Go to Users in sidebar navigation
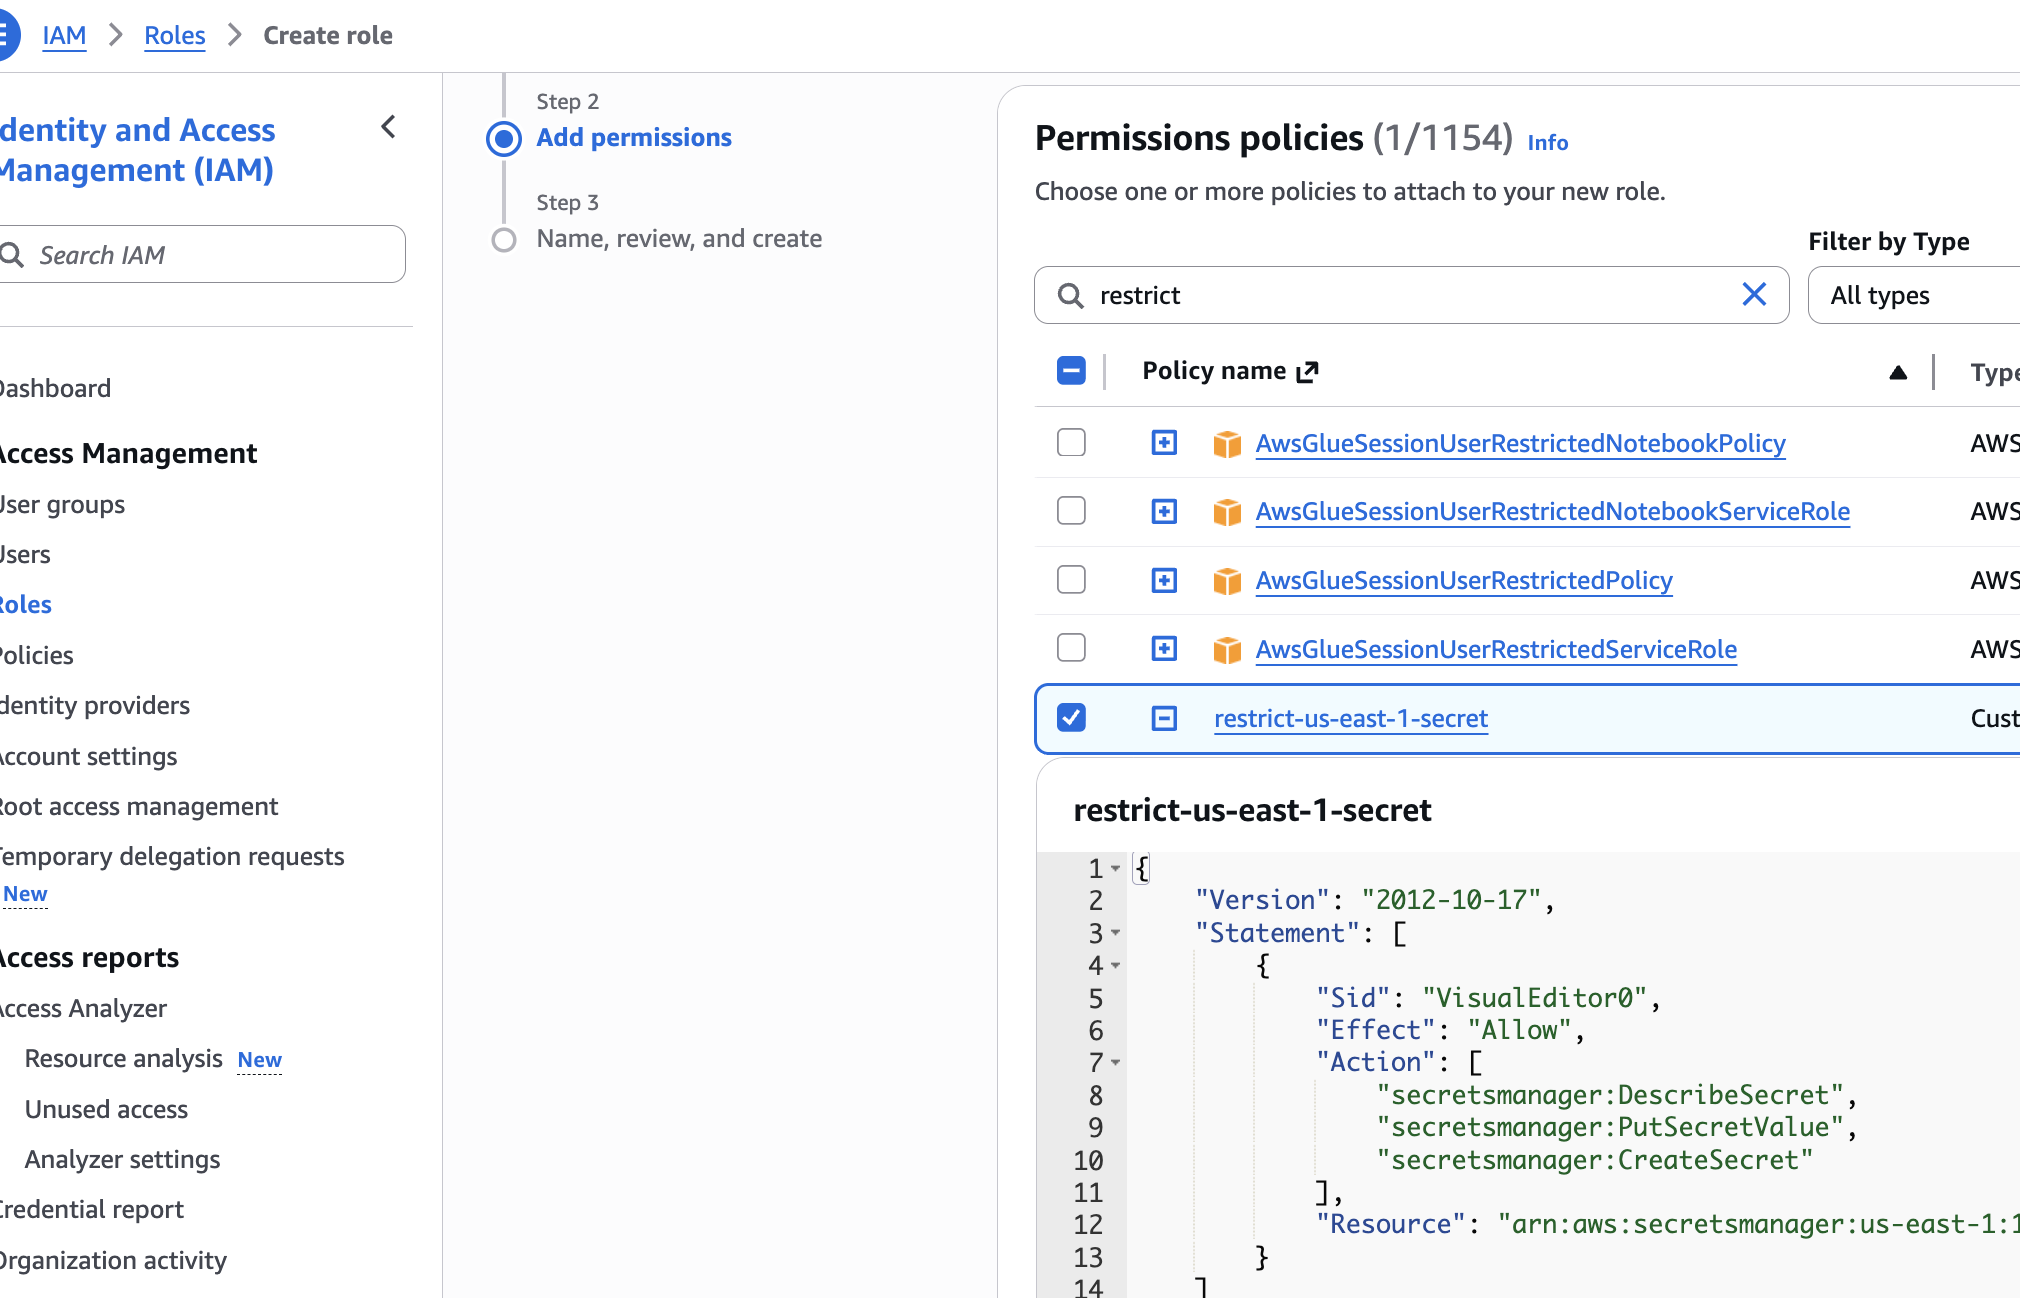The width and height of the screenshot is (2020, 1298). click(x=25, y=554)
